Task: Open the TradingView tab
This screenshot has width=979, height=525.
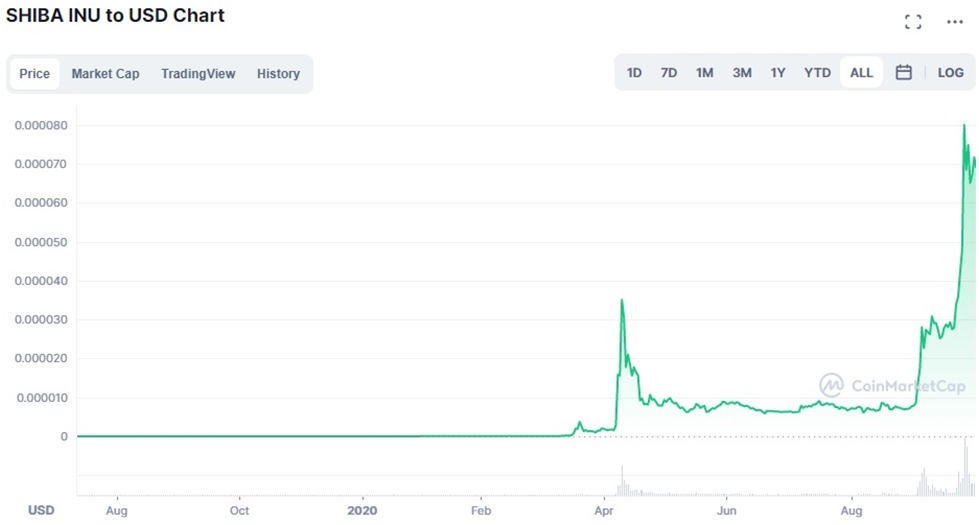Action: tap(198, 74)
